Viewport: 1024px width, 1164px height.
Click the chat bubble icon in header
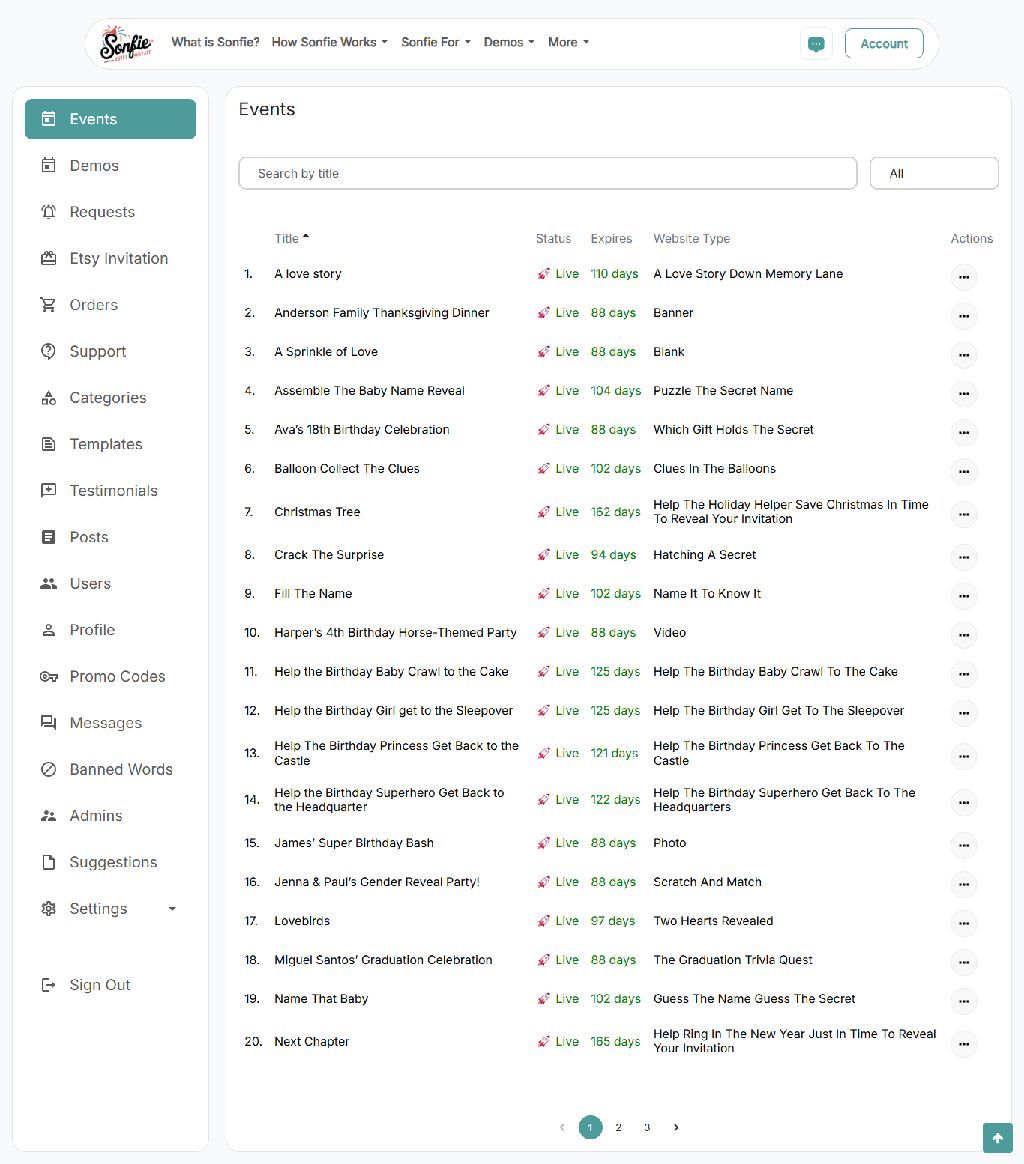click(x=816, y=44)
